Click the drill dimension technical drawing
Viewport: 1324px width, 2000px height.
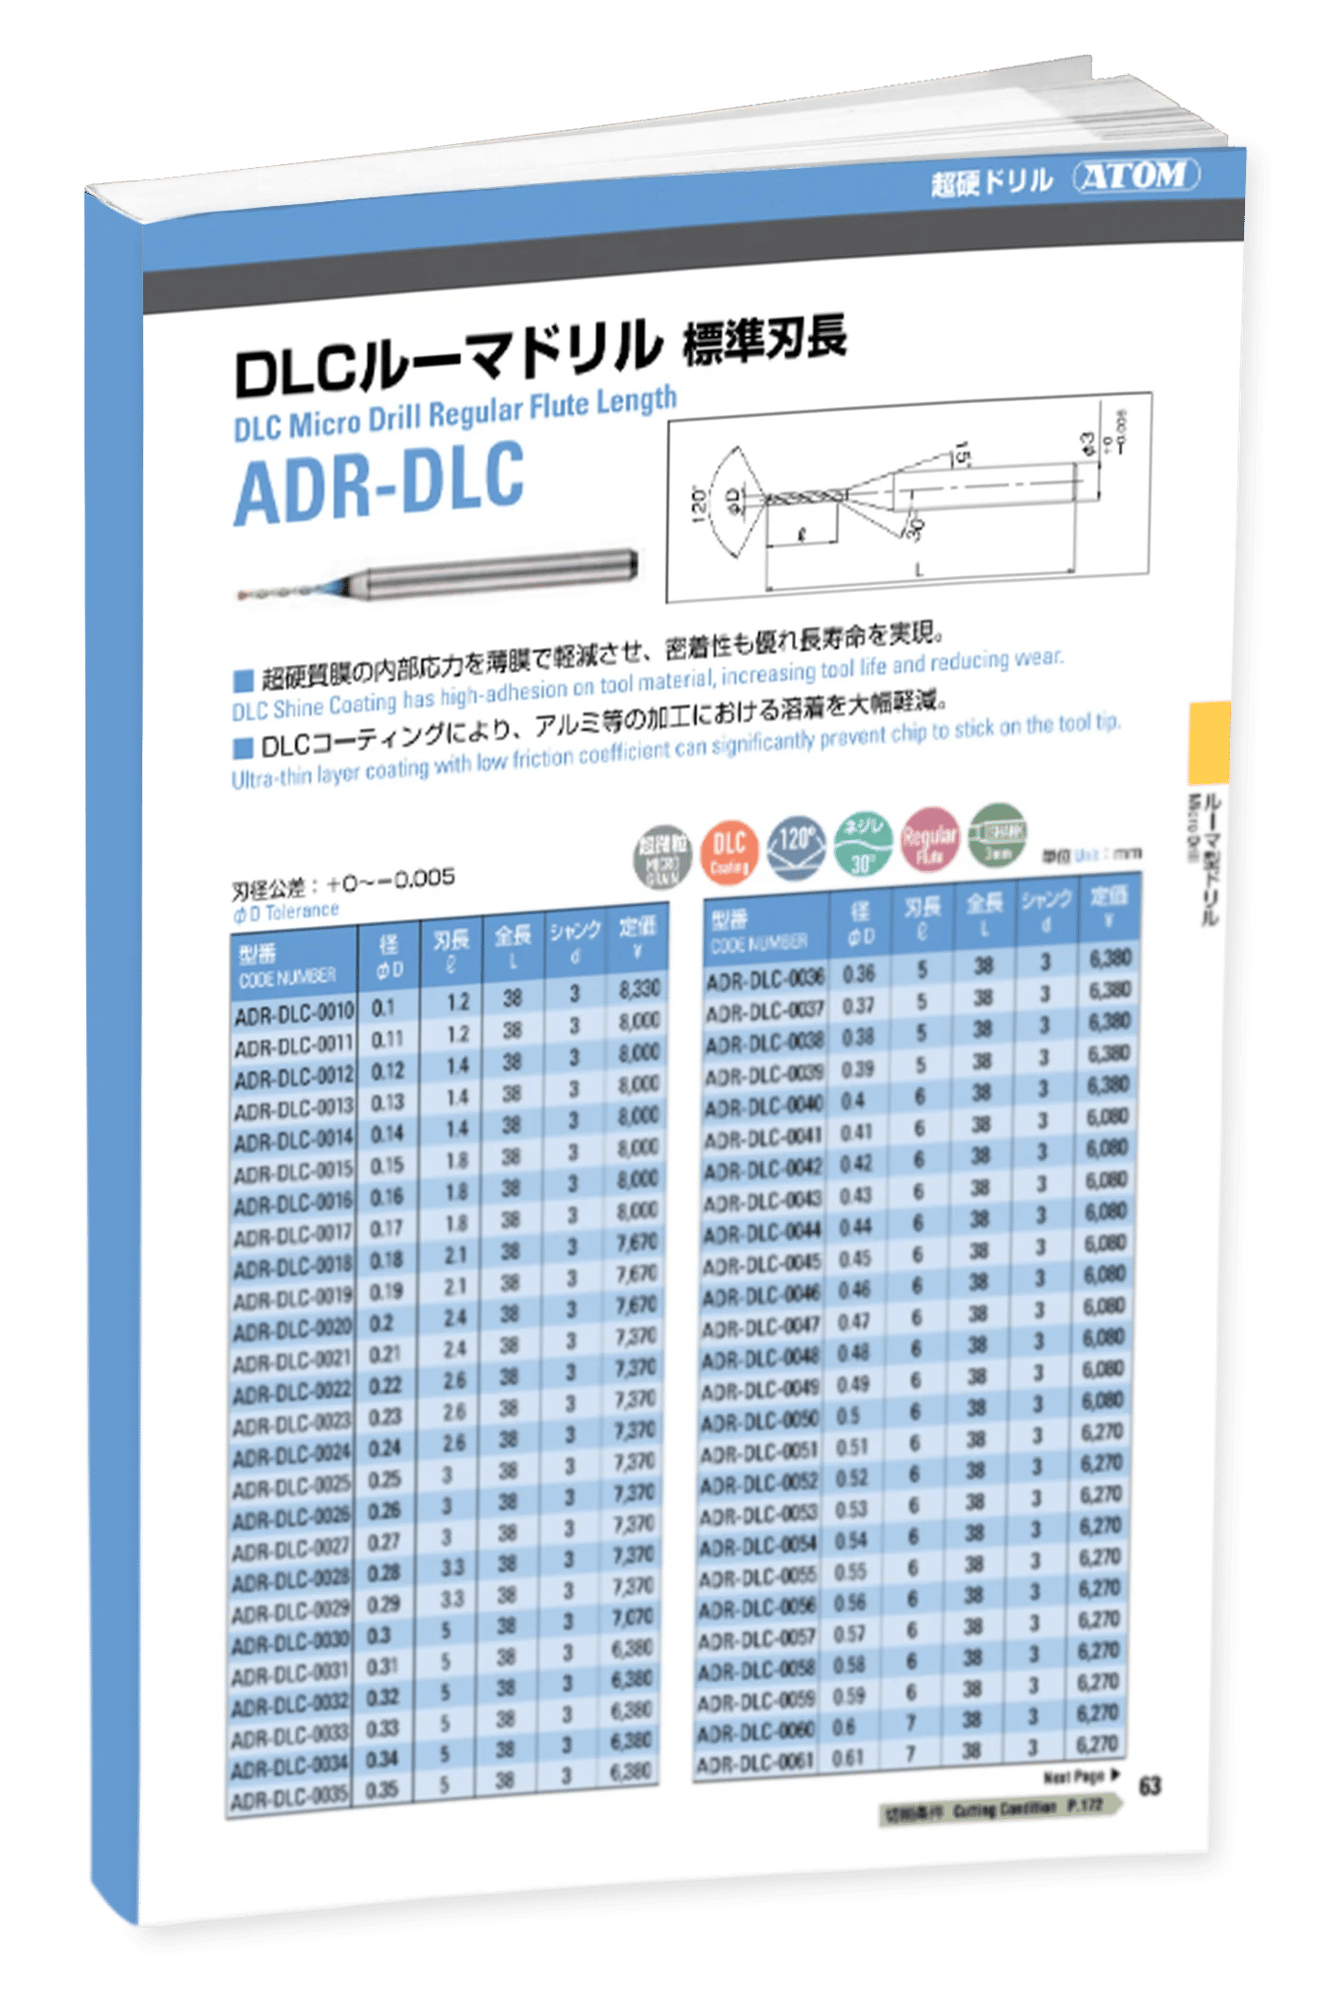tap(908, 496)
